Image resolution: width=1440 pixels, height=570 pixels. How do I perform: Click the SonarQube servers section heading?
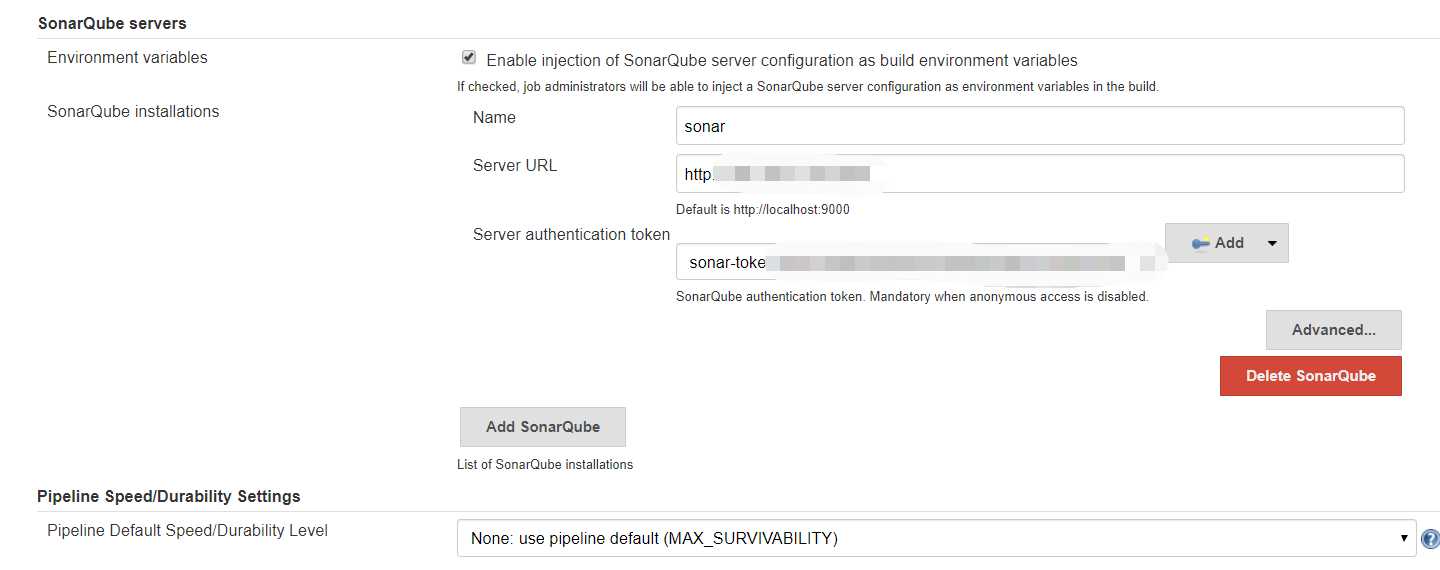point(112,22)
